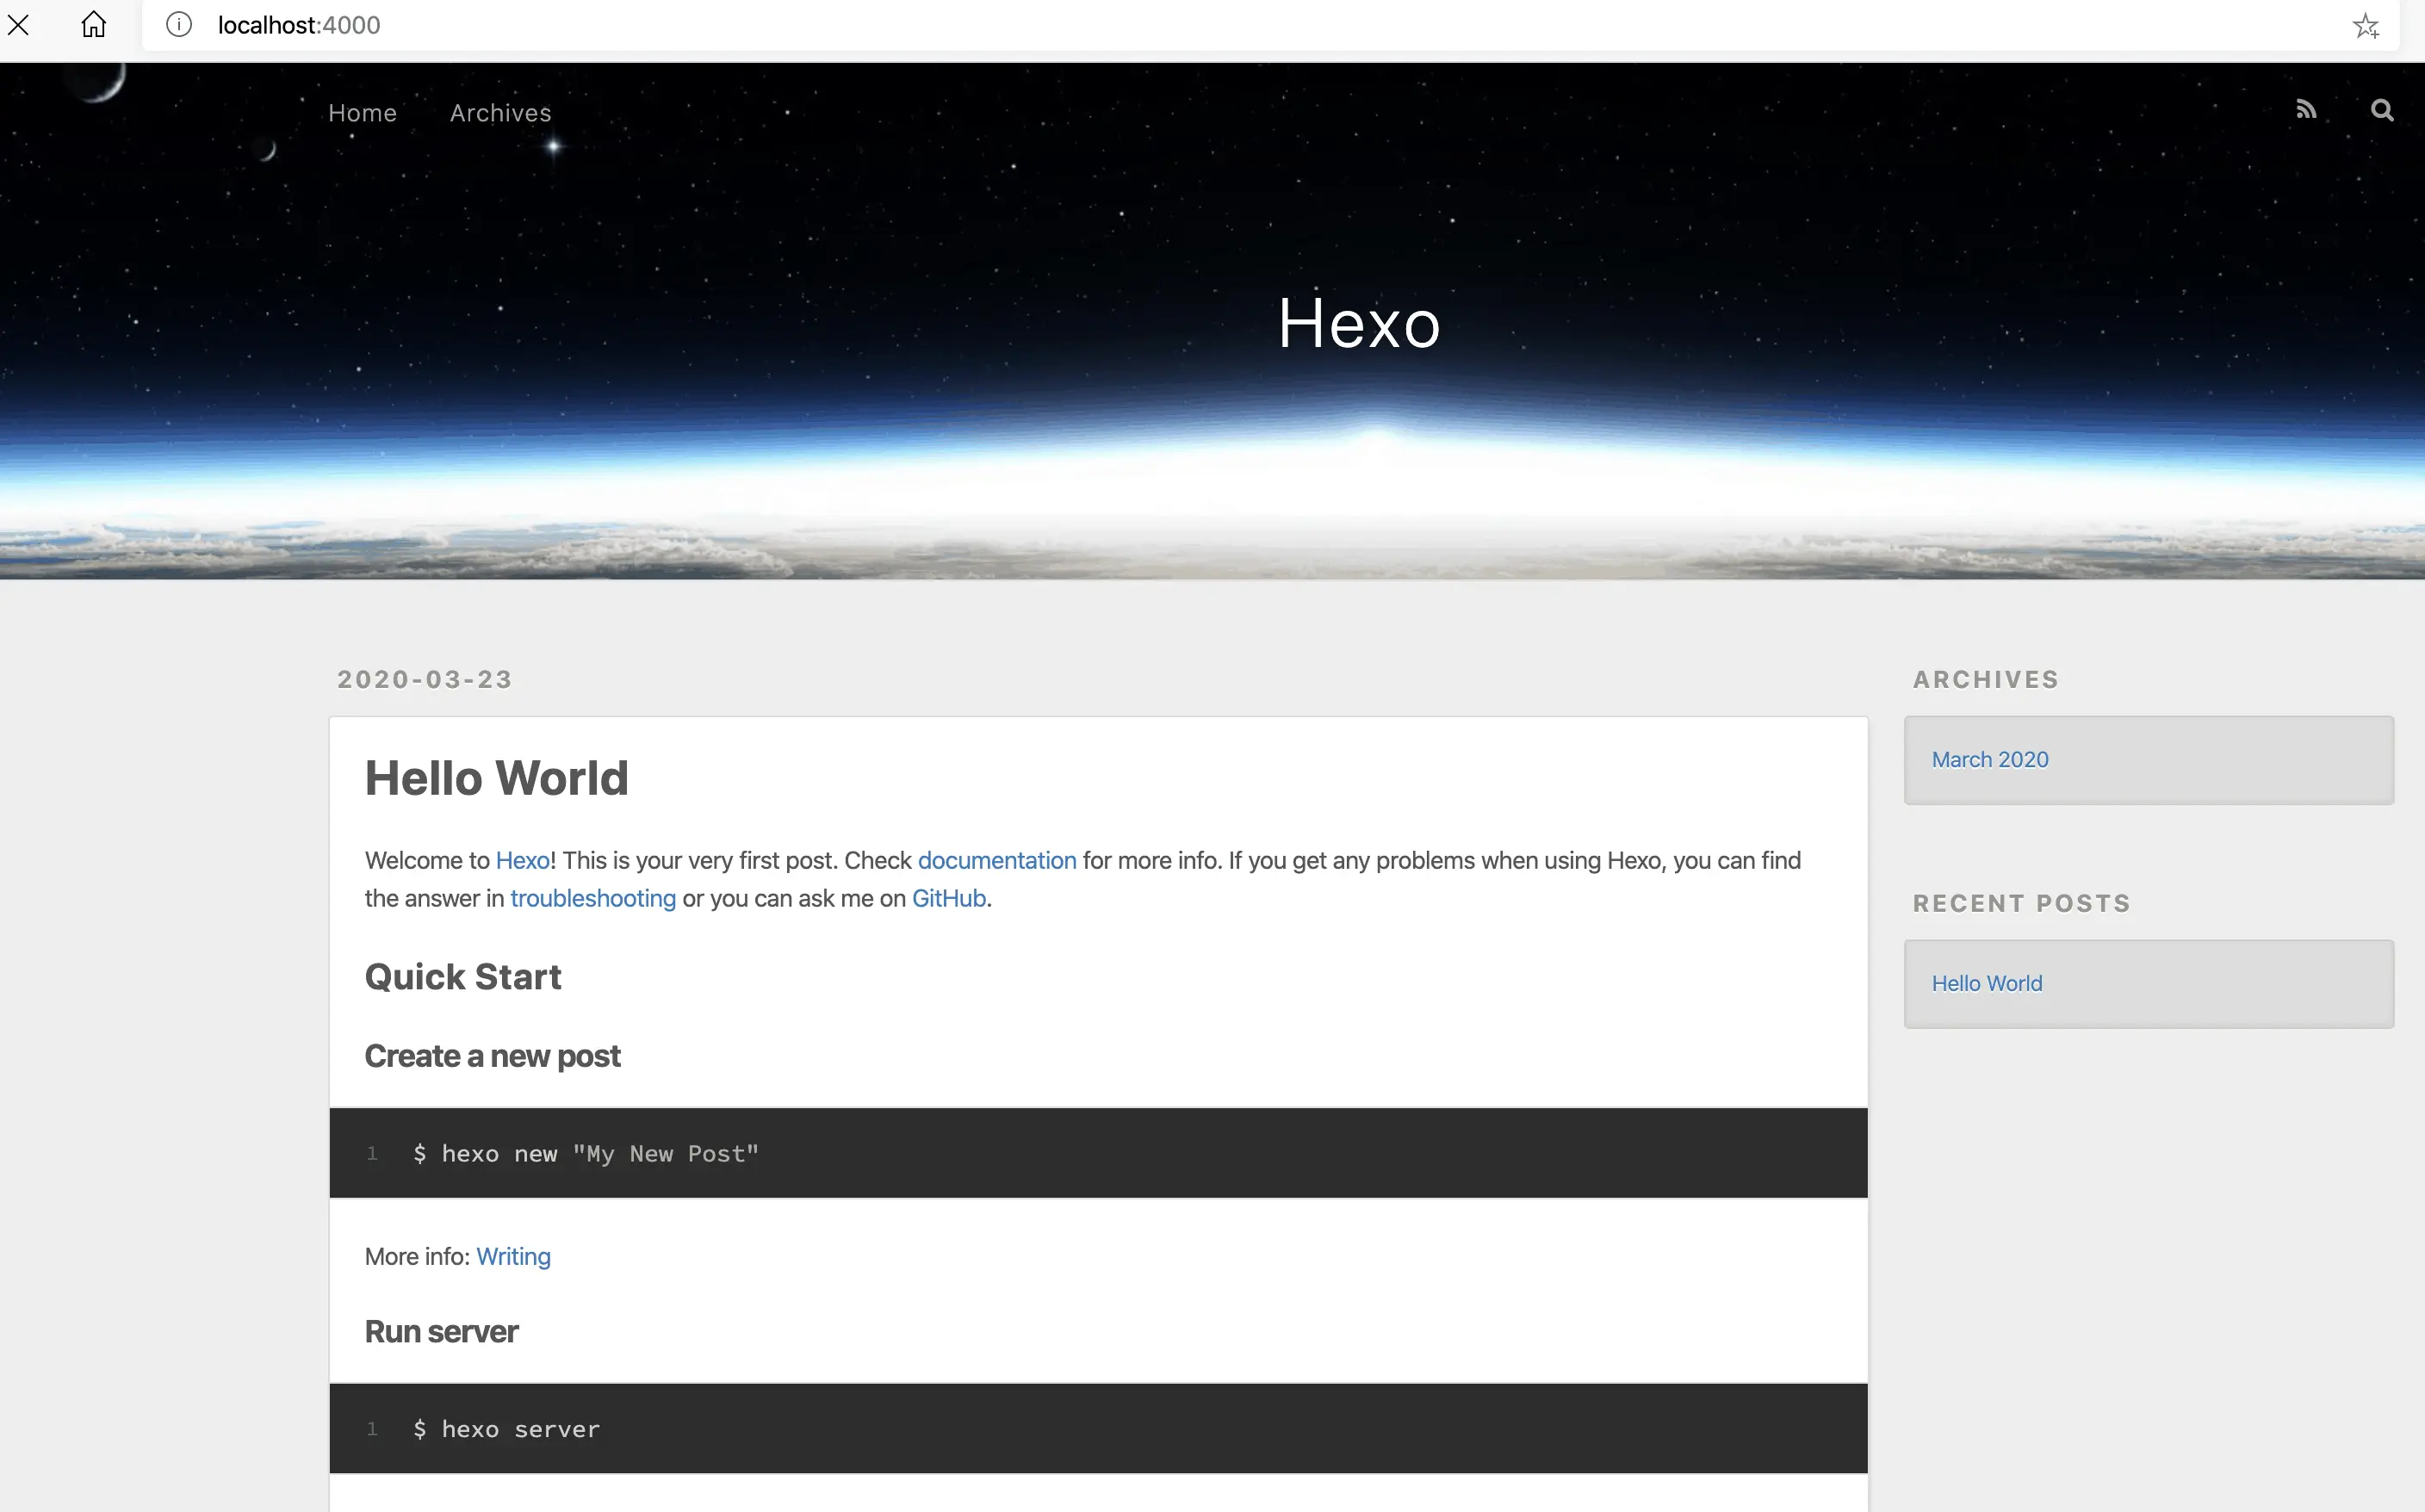Screen dimensions: 2425x1512
Task: Open the site search magnifier icon
Action: 2382,110
